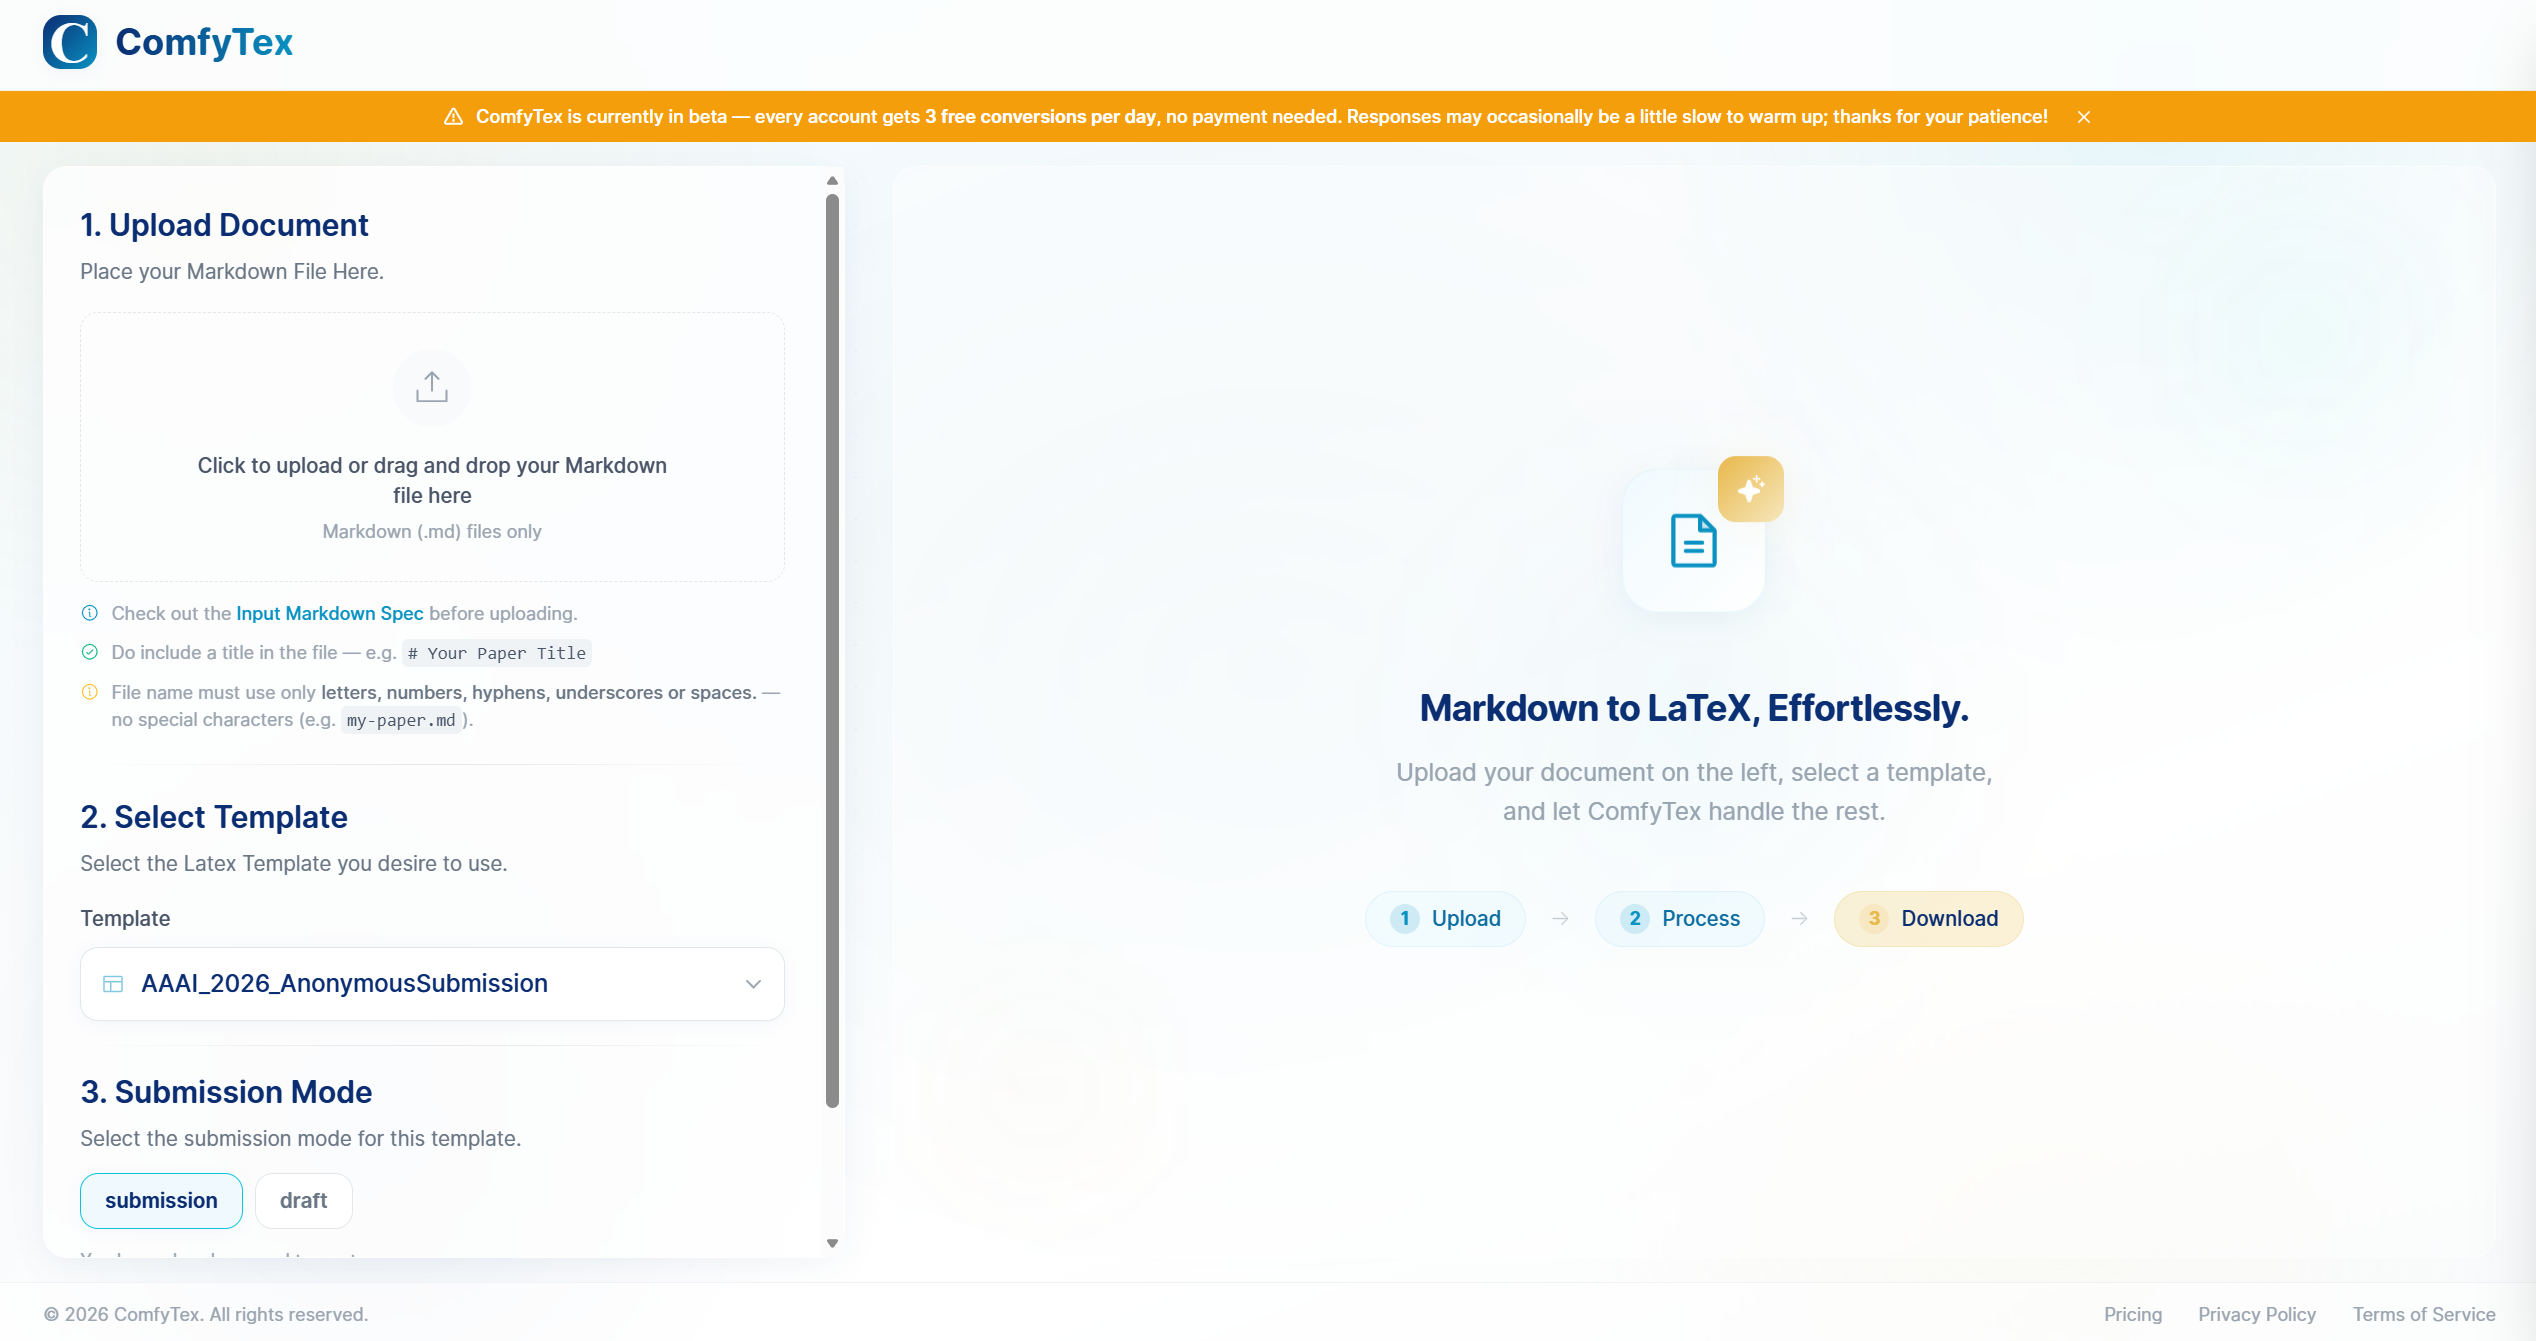Viewport: 2536px width, 1341px height.
Task: Click 'Select the submission mode for this template.' text
Action: coord(301,1139)
